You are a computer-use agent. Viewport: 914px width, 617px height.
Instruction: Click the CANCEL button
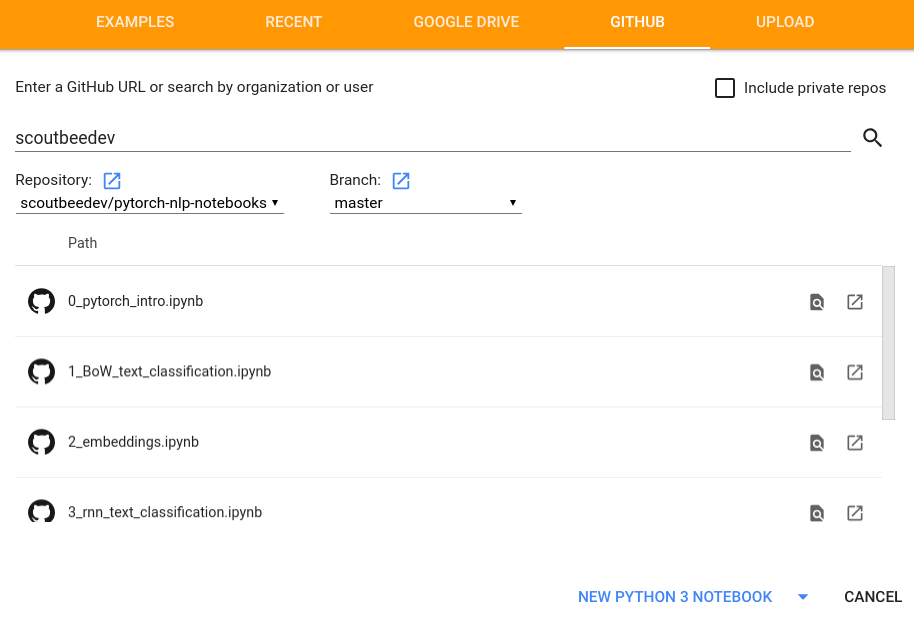pos(873,597)
